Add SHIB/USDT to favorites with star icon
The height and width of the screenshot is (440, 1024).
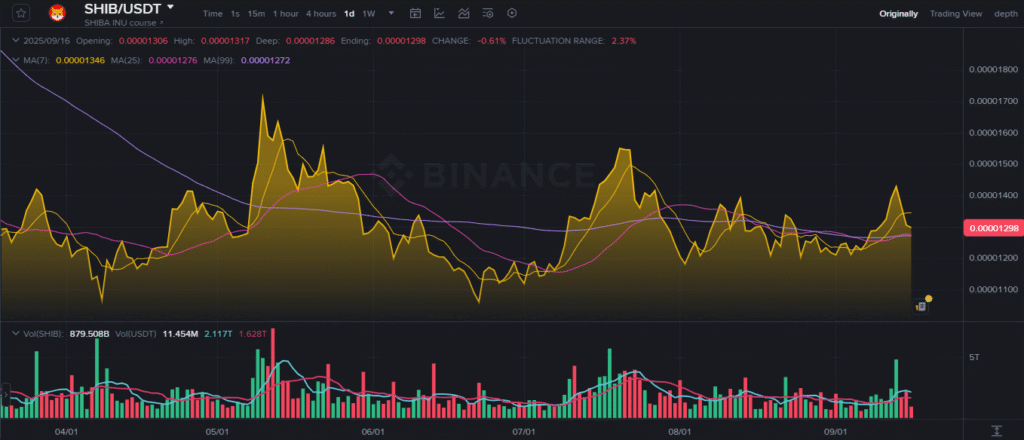pyautogui.click(x=22, y=12)
